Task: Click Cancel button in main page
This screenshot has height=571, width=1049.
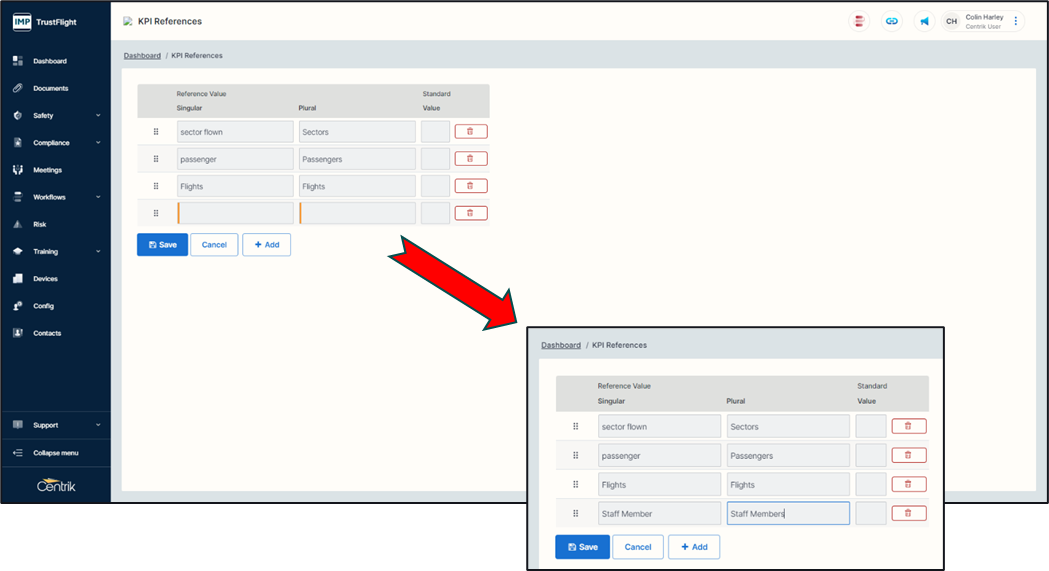Action: click(214, 245)
